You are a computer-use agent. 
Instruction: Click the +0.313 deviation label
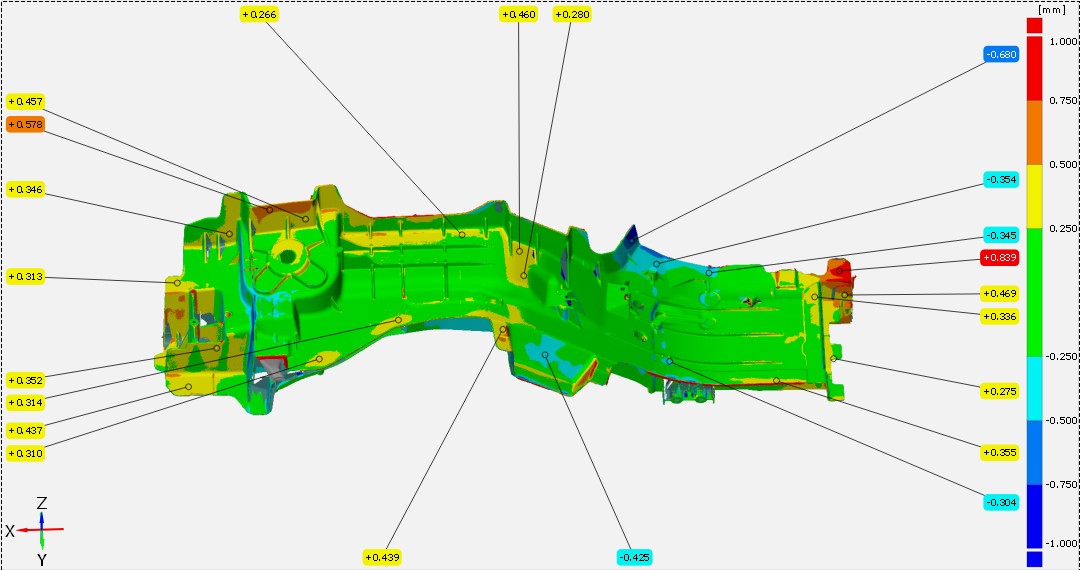(25, 277)
